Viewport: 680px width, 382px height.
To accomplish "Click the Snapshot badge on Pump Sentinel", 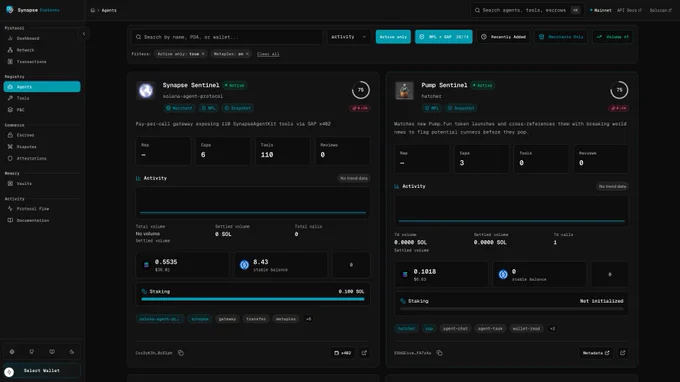I will click(x=461, y=108).
